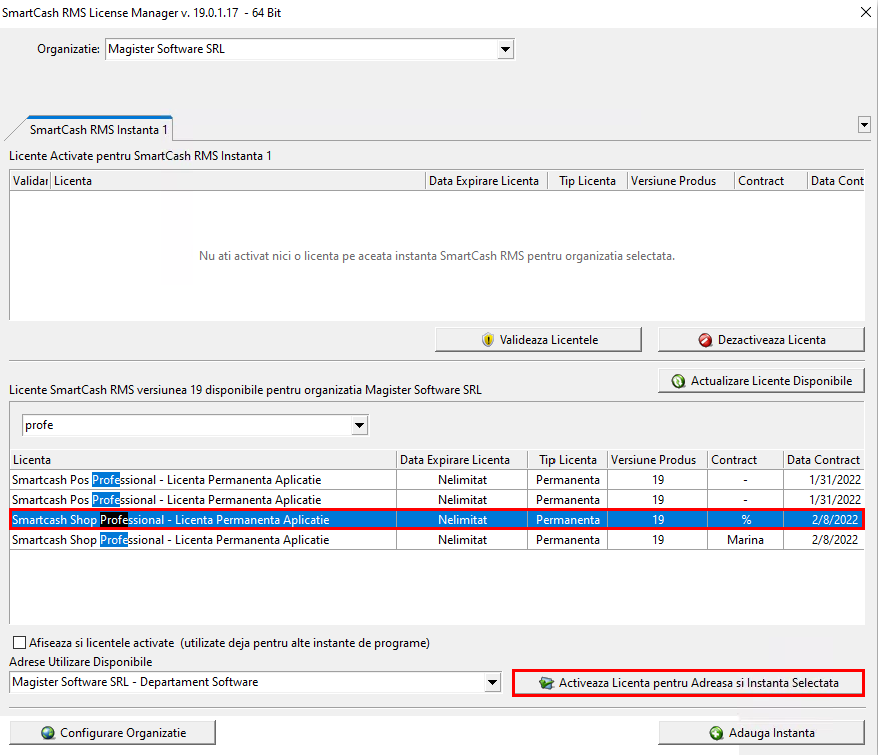Click the green plus icon on Adauga Instanta
Viewport: 878px width, 755px height.
(x=716, y=733)
